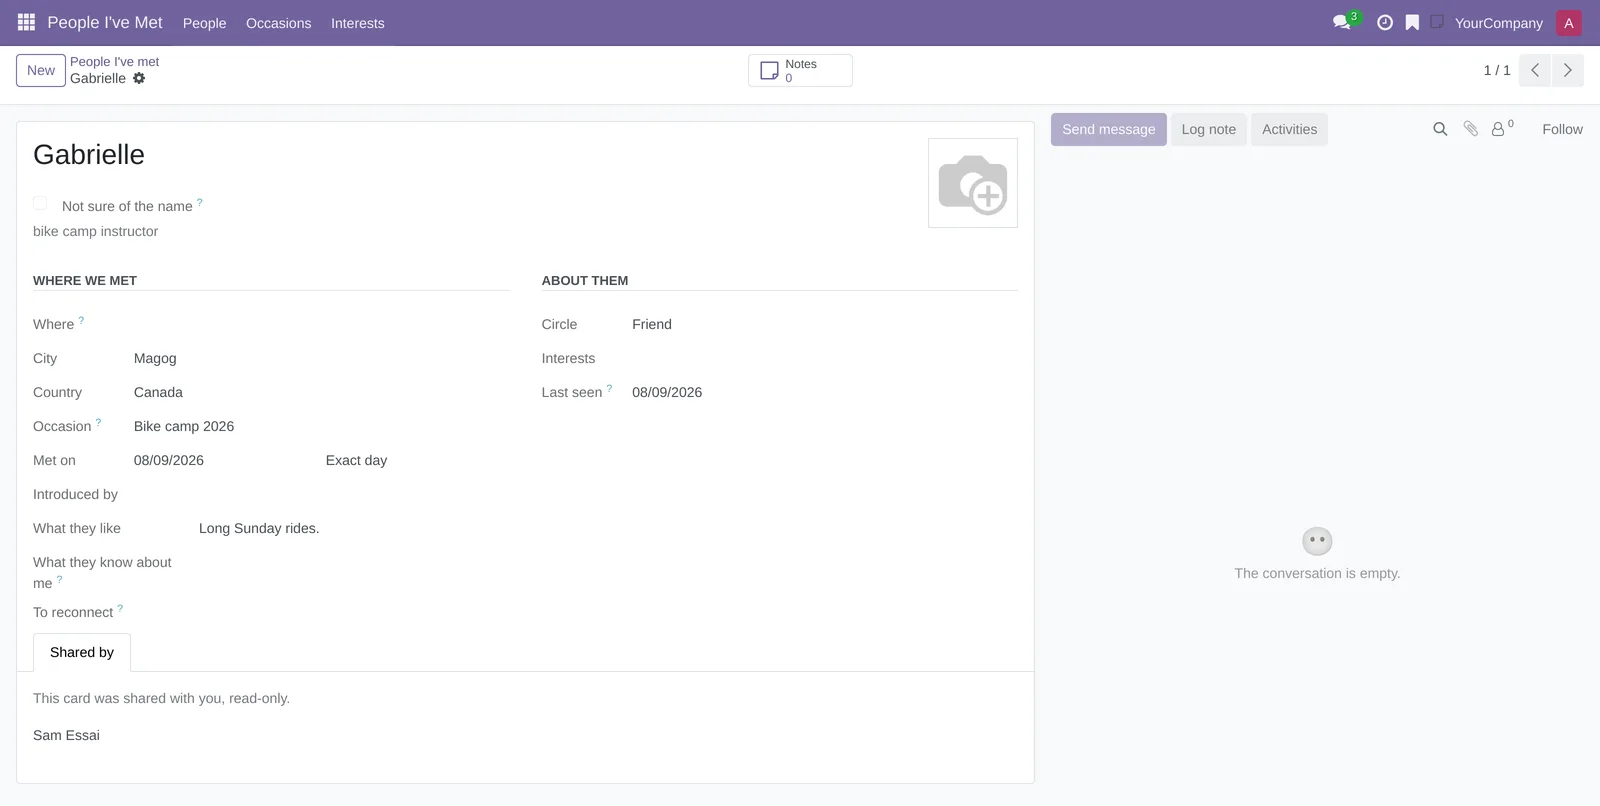
Task: Click Send message button
Action: click(x=1108, y=129)
